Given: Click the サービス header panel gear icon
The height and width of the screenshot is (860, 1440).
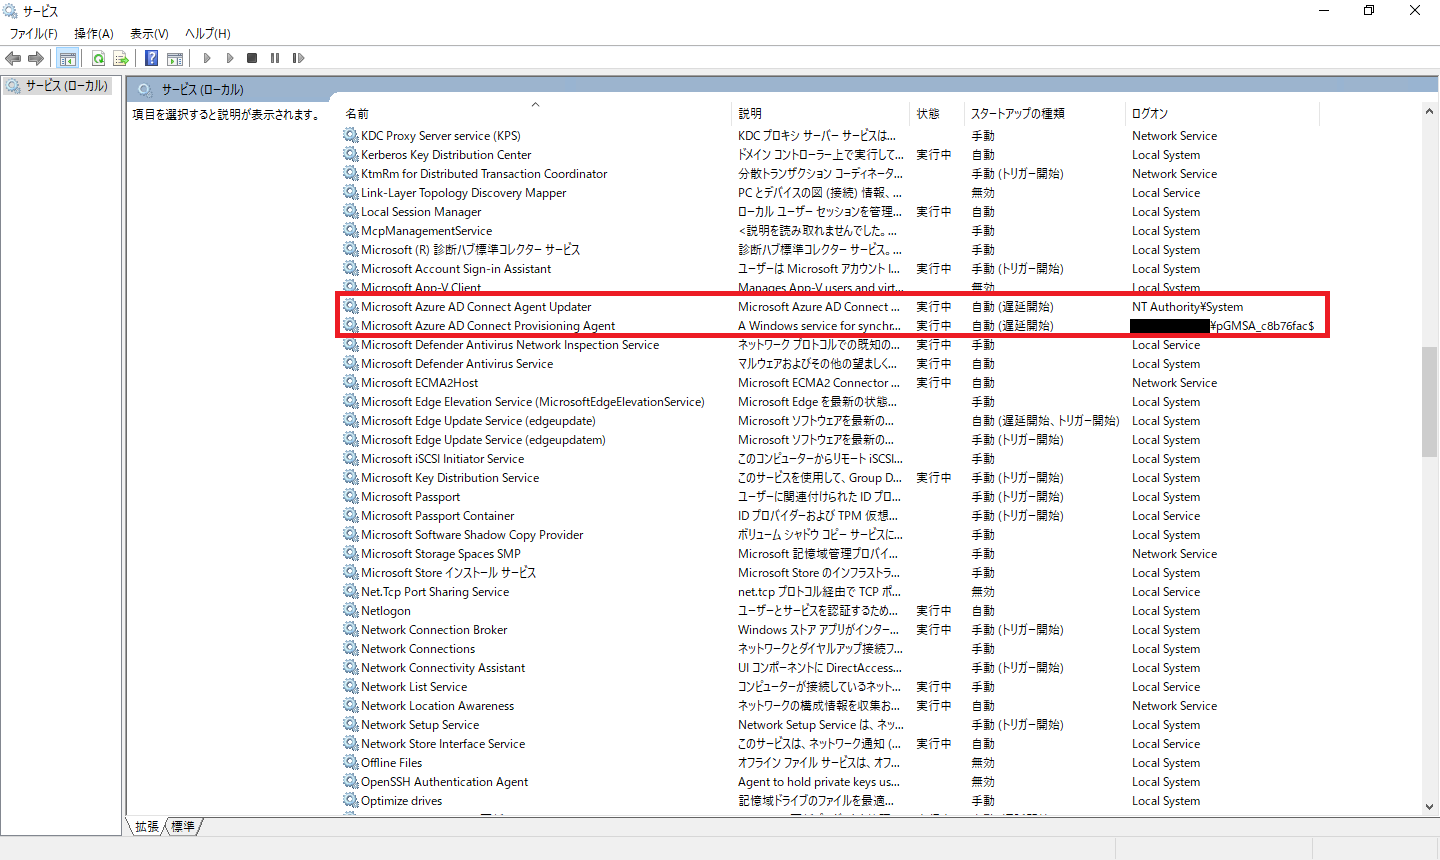Looking at the screenshot, I should 145,89.
